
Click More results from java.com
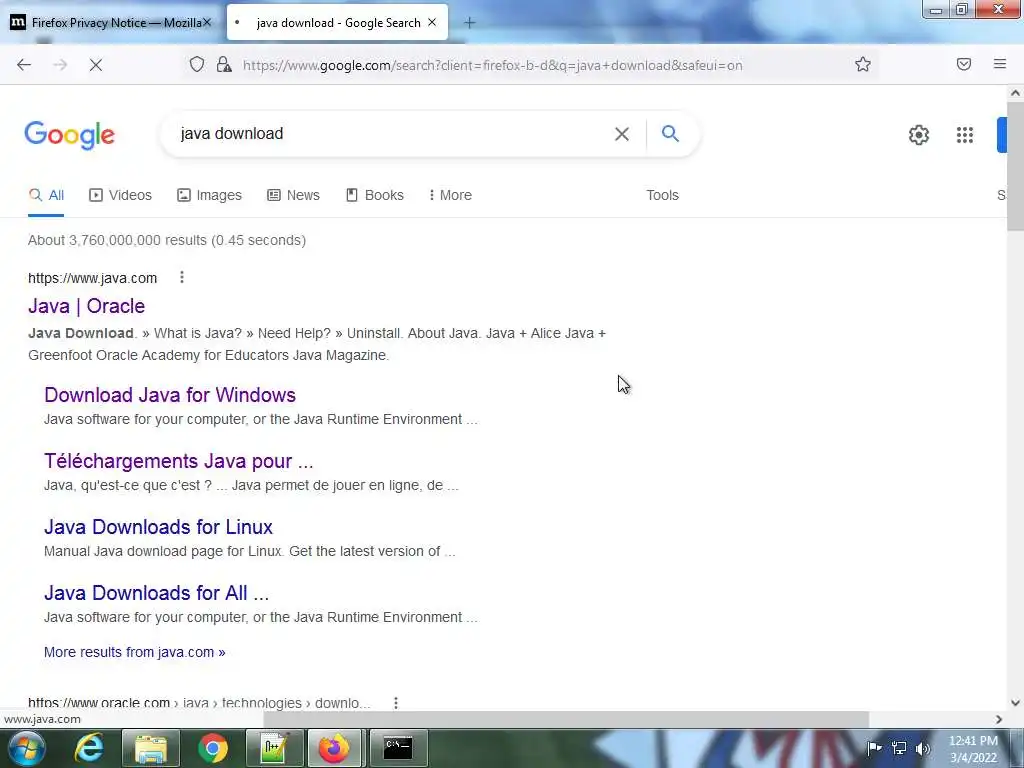(135, 652)
